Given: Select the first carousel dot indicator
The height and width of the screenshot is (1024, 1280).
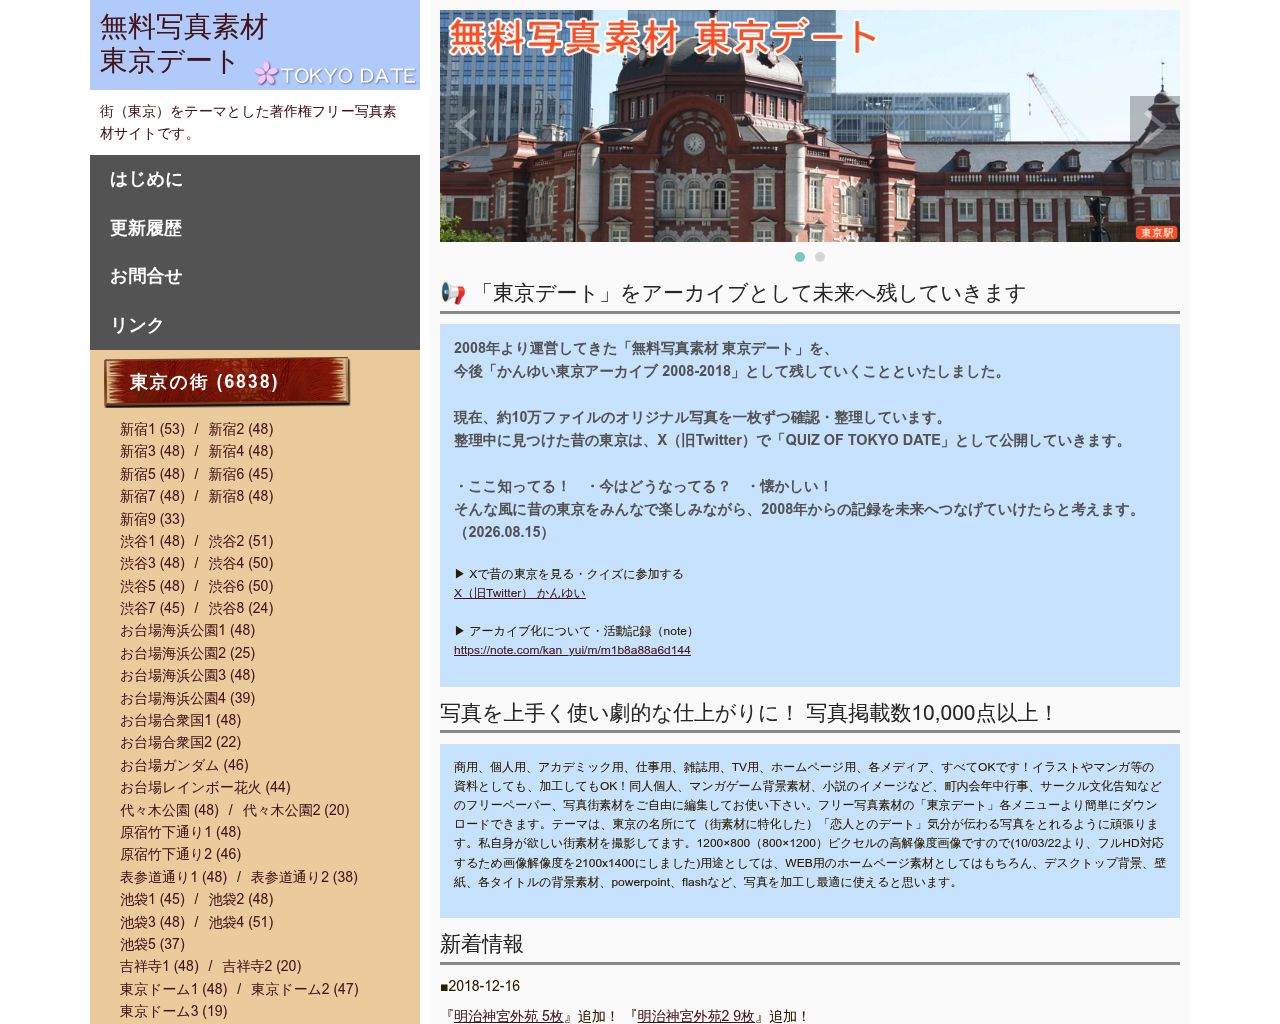Looking at the screenshot, I should click(800, 257).
